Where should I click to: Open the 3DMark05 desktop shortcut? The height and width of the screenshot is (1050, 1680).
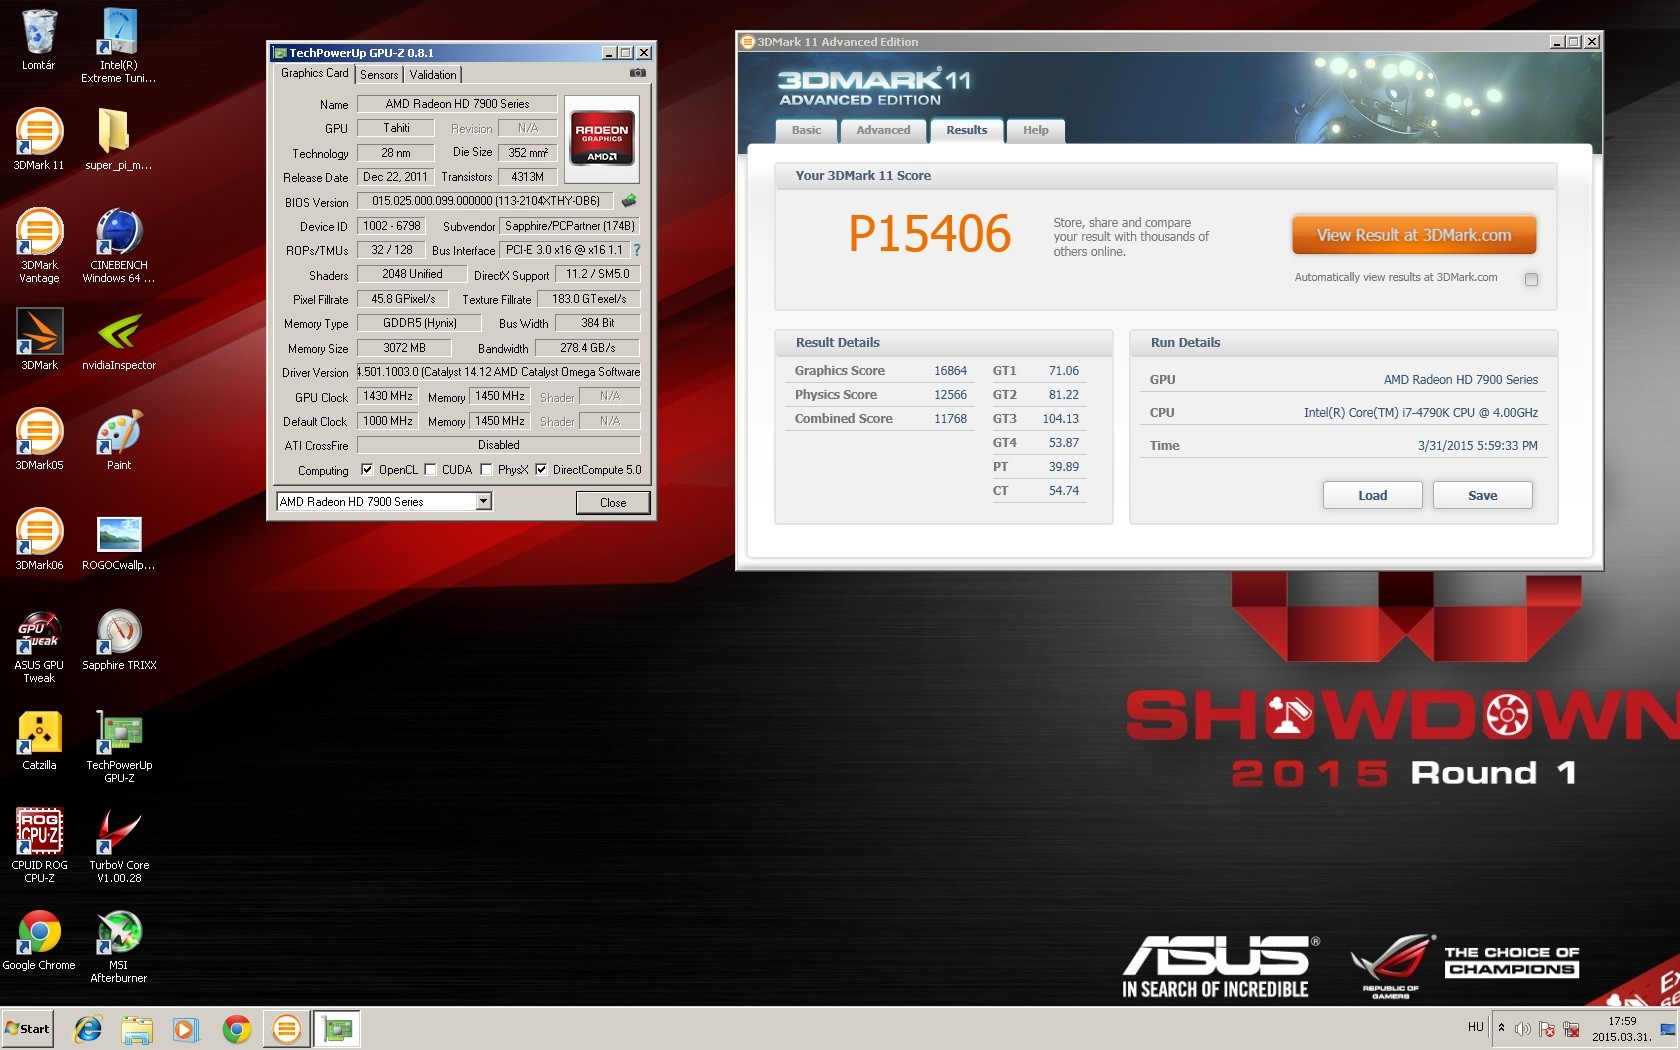pyautogui.click(x=39, y=440)
